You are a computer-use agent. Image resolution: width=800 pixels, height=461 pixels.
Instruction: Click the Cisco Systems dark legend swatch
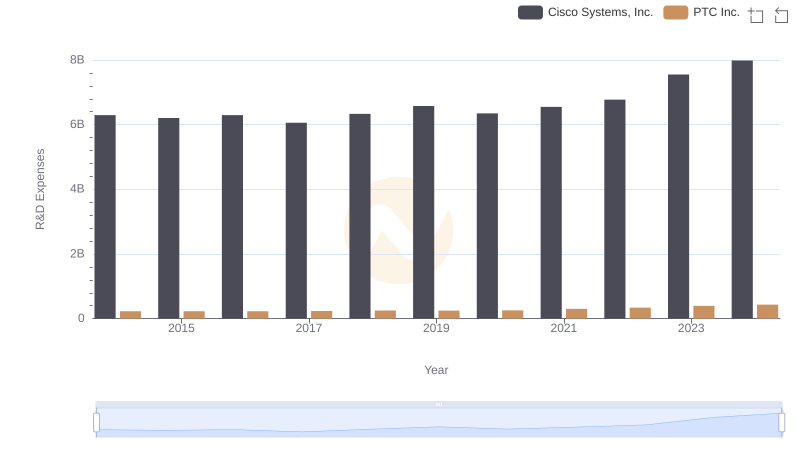point(530,12)
